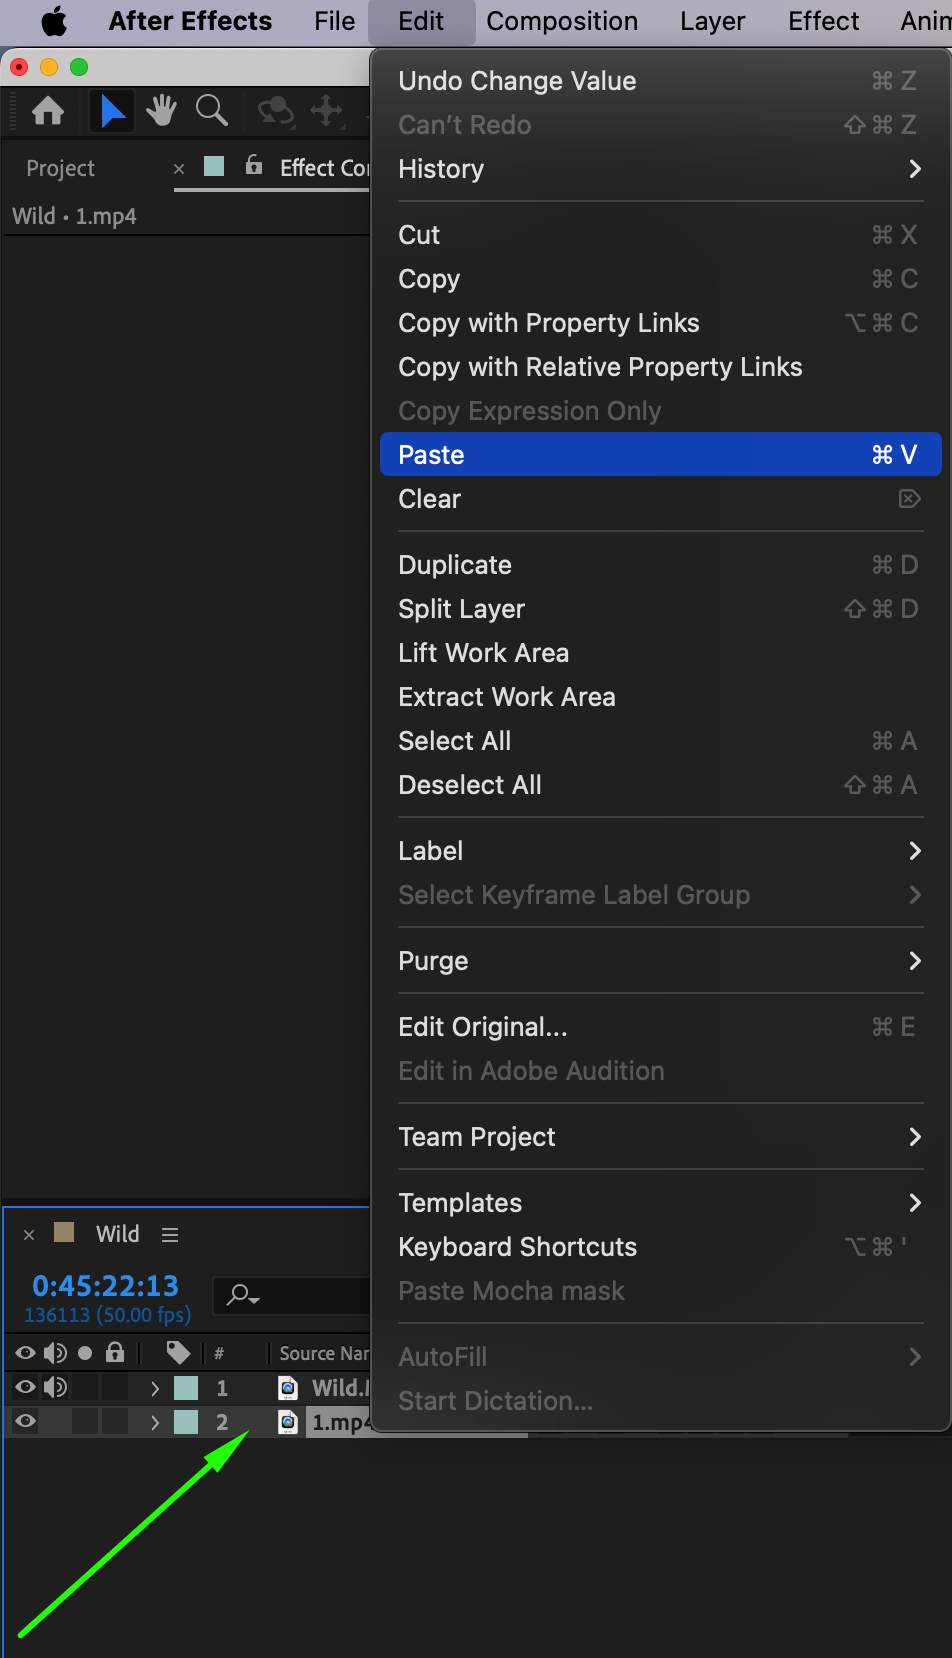
Task: Click Undo Change Value
Action: coord(517,81)
